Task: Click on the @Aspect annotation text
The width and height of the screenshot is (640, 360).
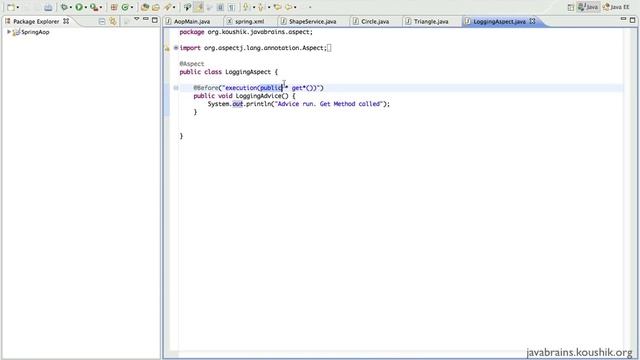Action: point(192,64)
